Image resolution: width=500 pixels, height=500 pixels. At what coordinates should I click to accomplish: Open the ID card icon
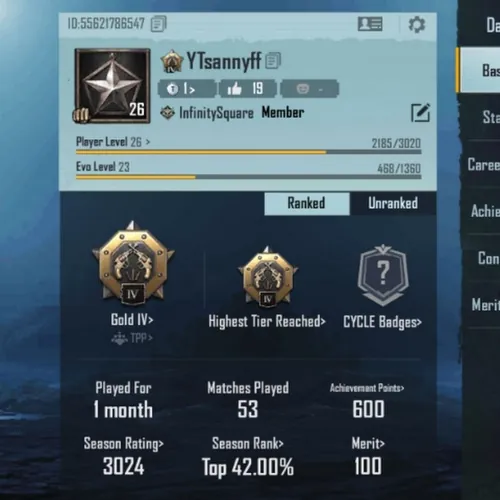(370, 24)
